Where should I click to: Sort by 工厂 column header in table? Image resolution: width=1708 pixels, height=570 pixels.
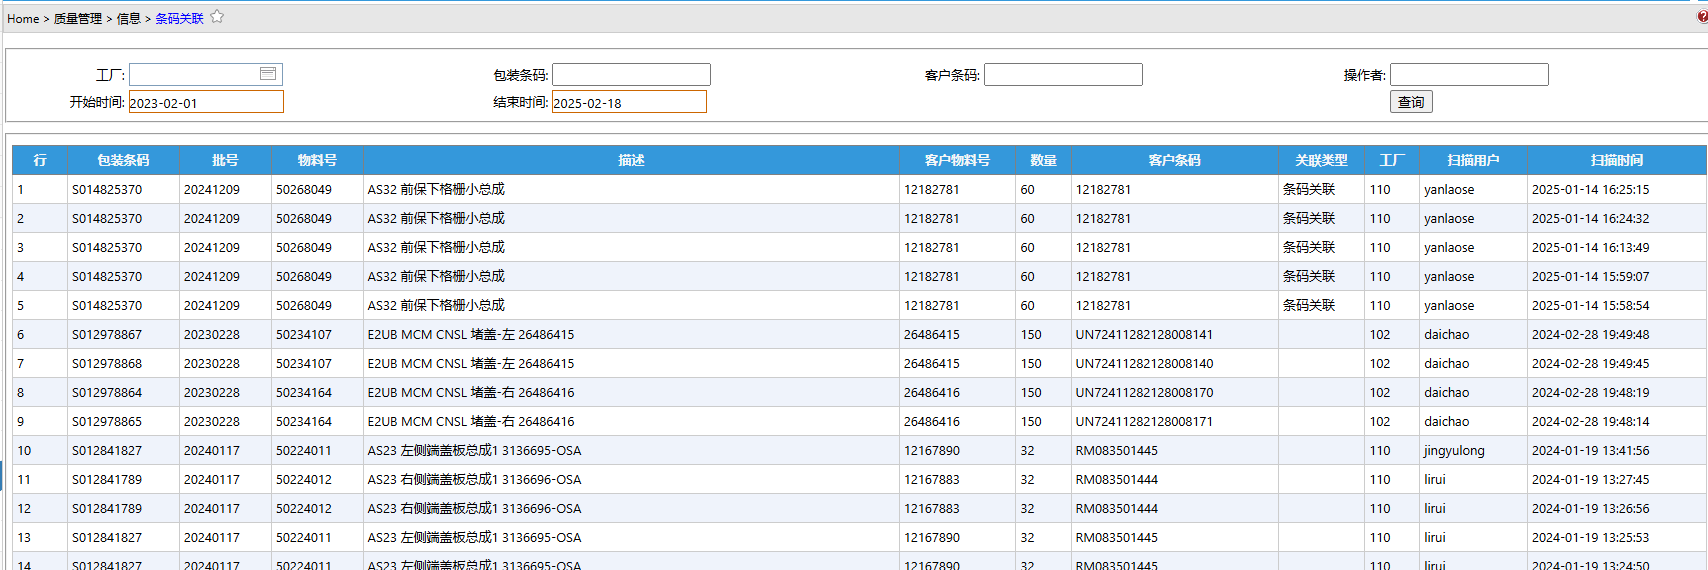tap(1392, 160)
